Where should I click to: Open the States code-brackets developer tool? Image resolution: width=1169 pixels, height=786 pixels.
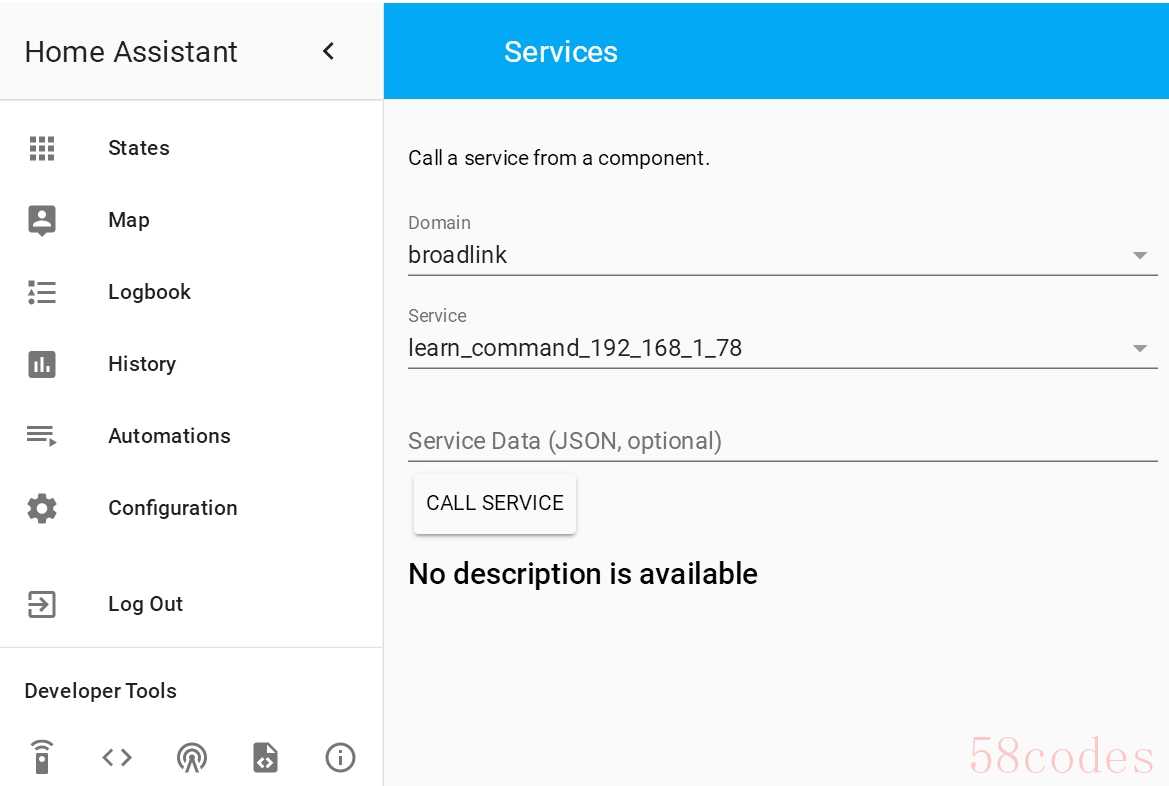pos(117,757)
